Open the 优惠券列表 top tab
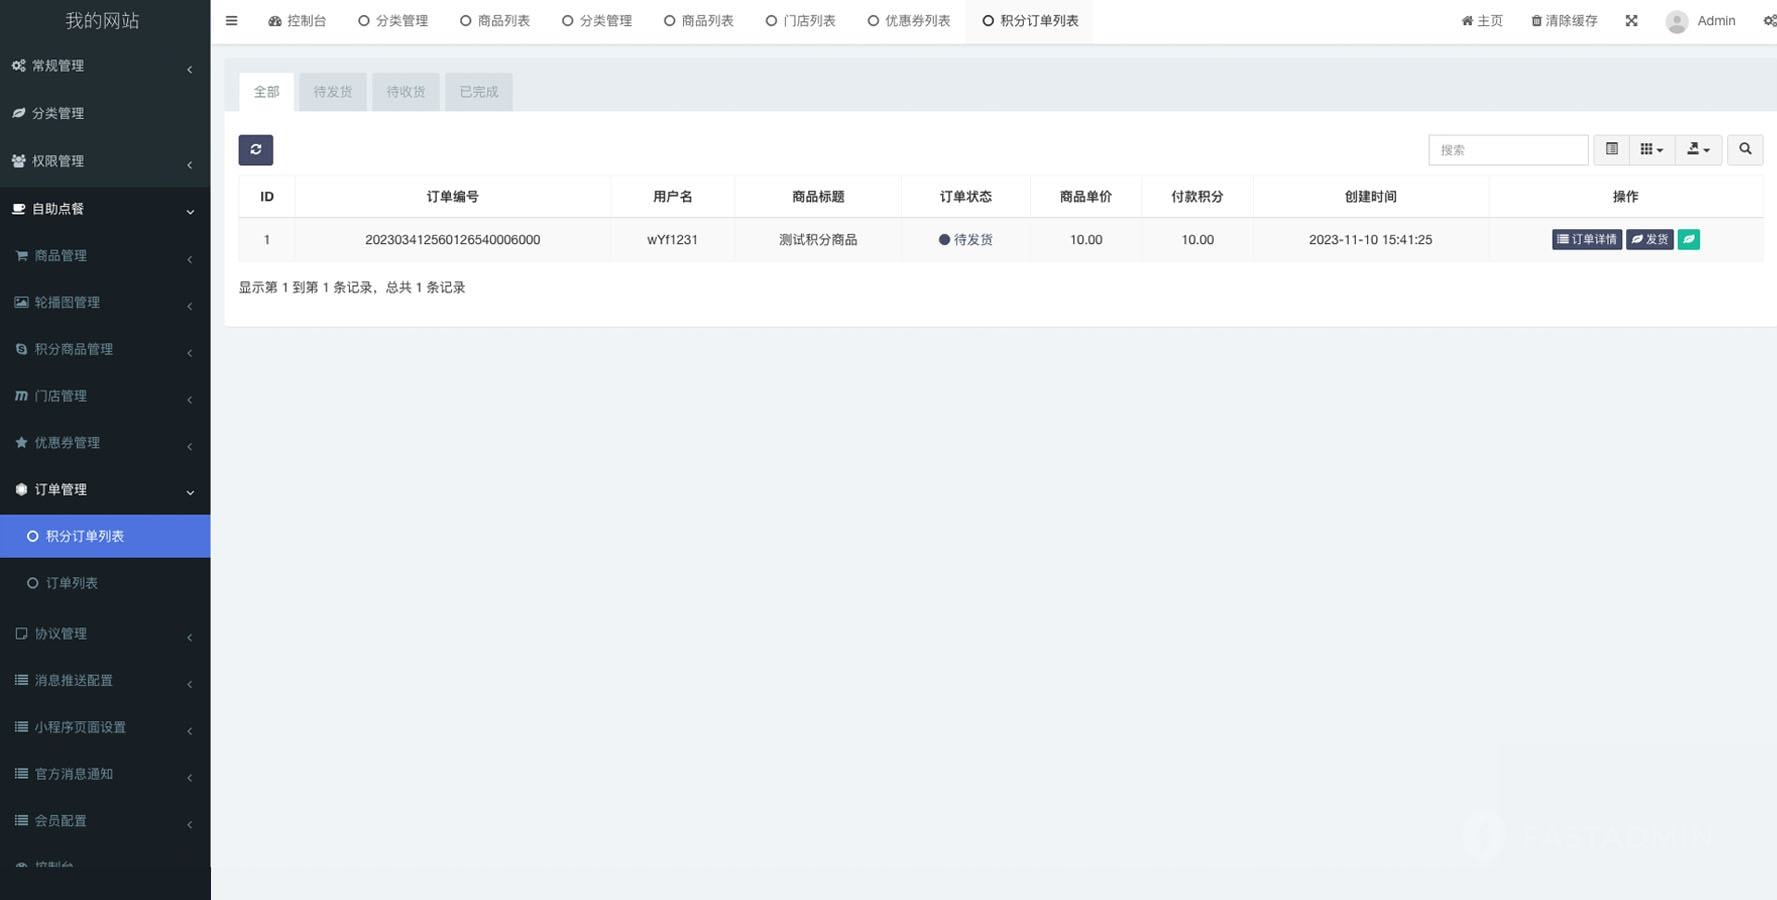Viewport: 1777px width, 900px height. 908,21
